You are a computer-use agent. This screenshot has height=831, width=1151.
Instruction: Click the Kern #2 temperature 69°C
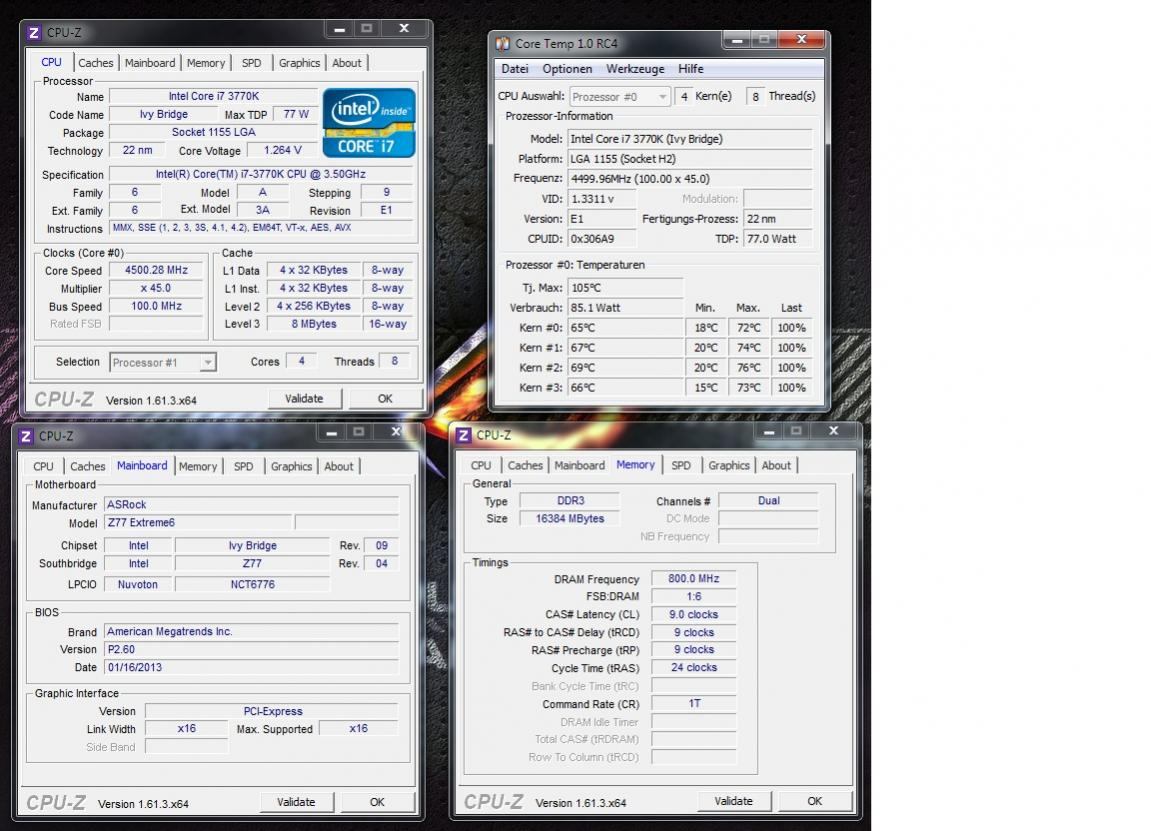tap(625, 368)
